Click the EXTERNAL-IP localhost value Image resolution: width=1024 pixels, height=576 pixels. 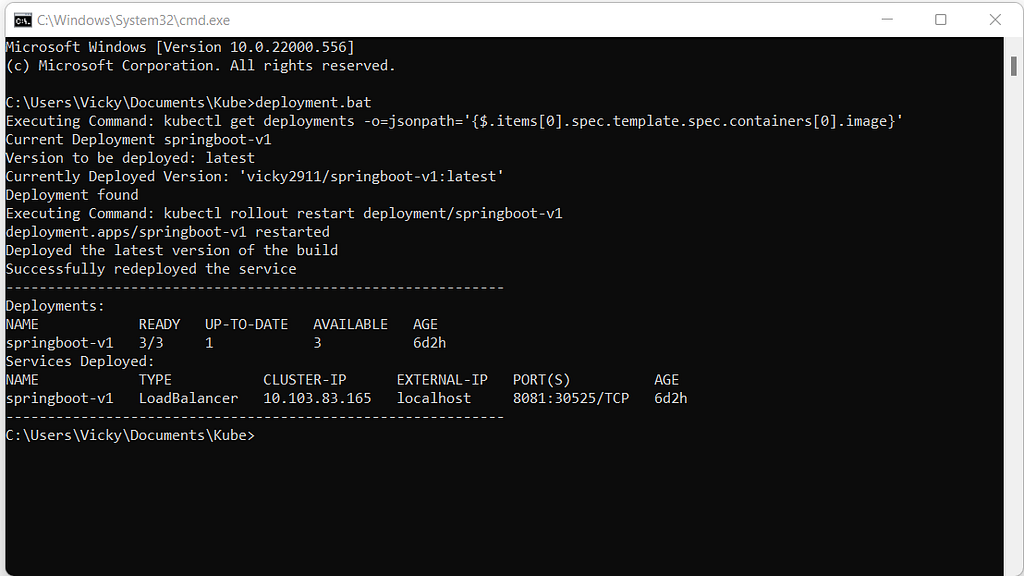click(434, 398)
